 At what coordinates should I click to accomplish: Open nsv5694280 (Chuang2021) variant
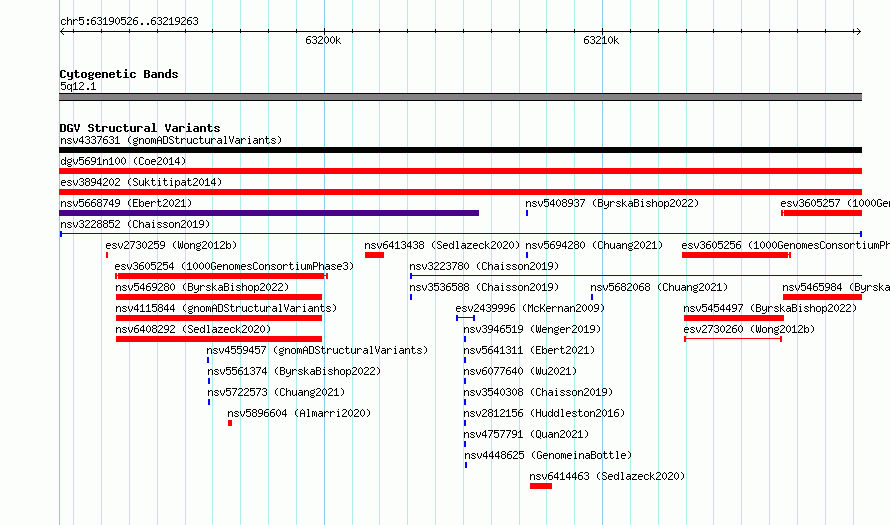pyautogui.click(x=594, y=245)
